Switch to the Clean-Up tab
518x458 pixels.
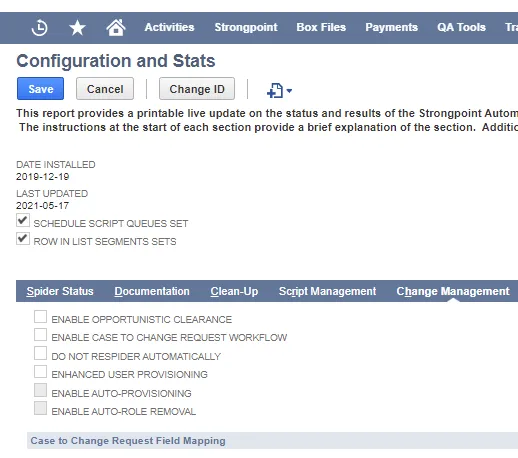pyautogui.click(x=234, y=291)
